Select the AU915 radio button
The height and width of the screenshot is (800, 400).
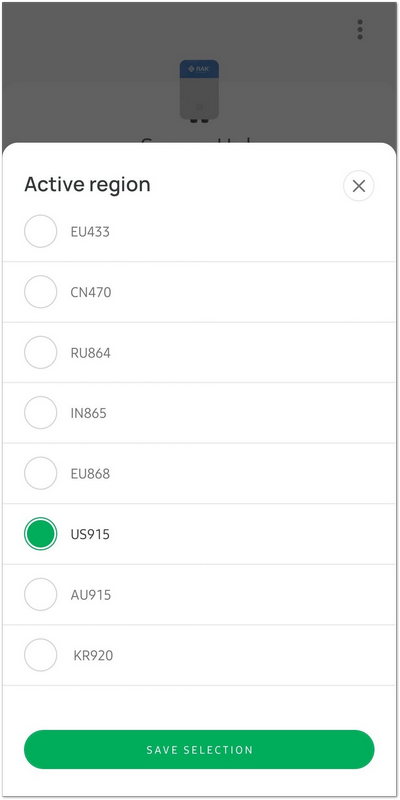coord(40,595)
